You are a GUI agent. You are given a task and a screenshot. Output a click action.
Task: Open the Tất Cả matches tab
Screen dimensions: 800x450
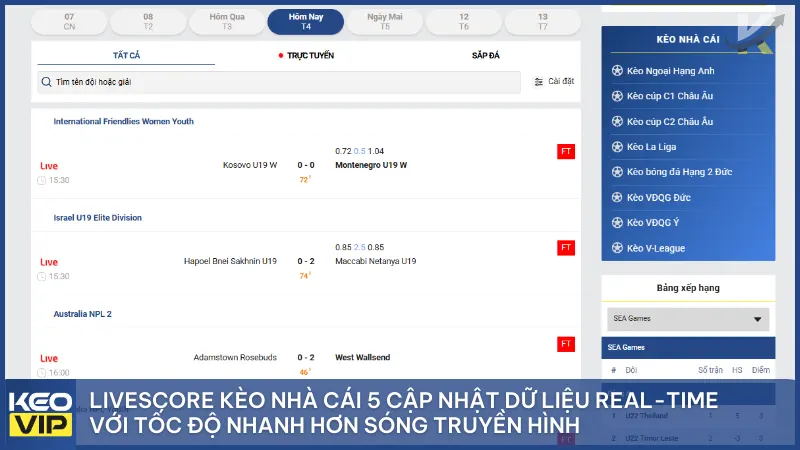[x=126, y=55]
